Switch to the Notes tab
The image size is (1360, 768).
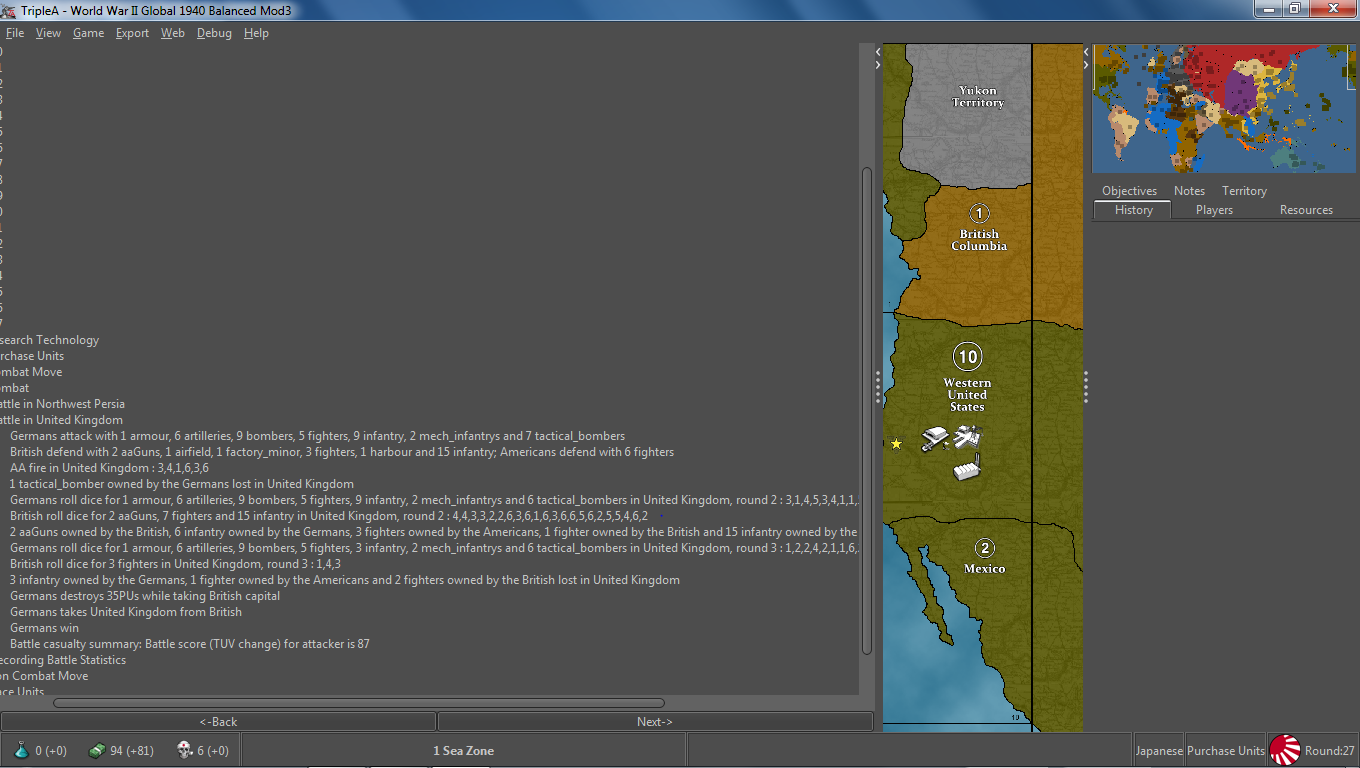(1189, 191)
